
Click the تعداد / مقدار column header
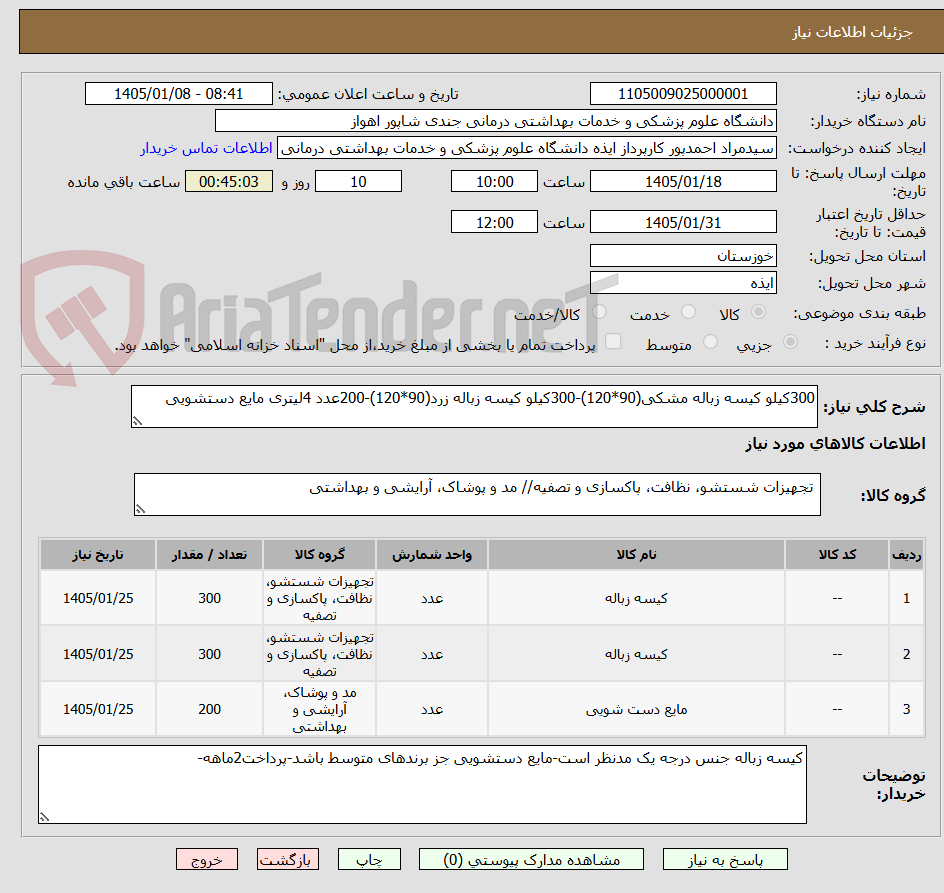coord(210,555)
